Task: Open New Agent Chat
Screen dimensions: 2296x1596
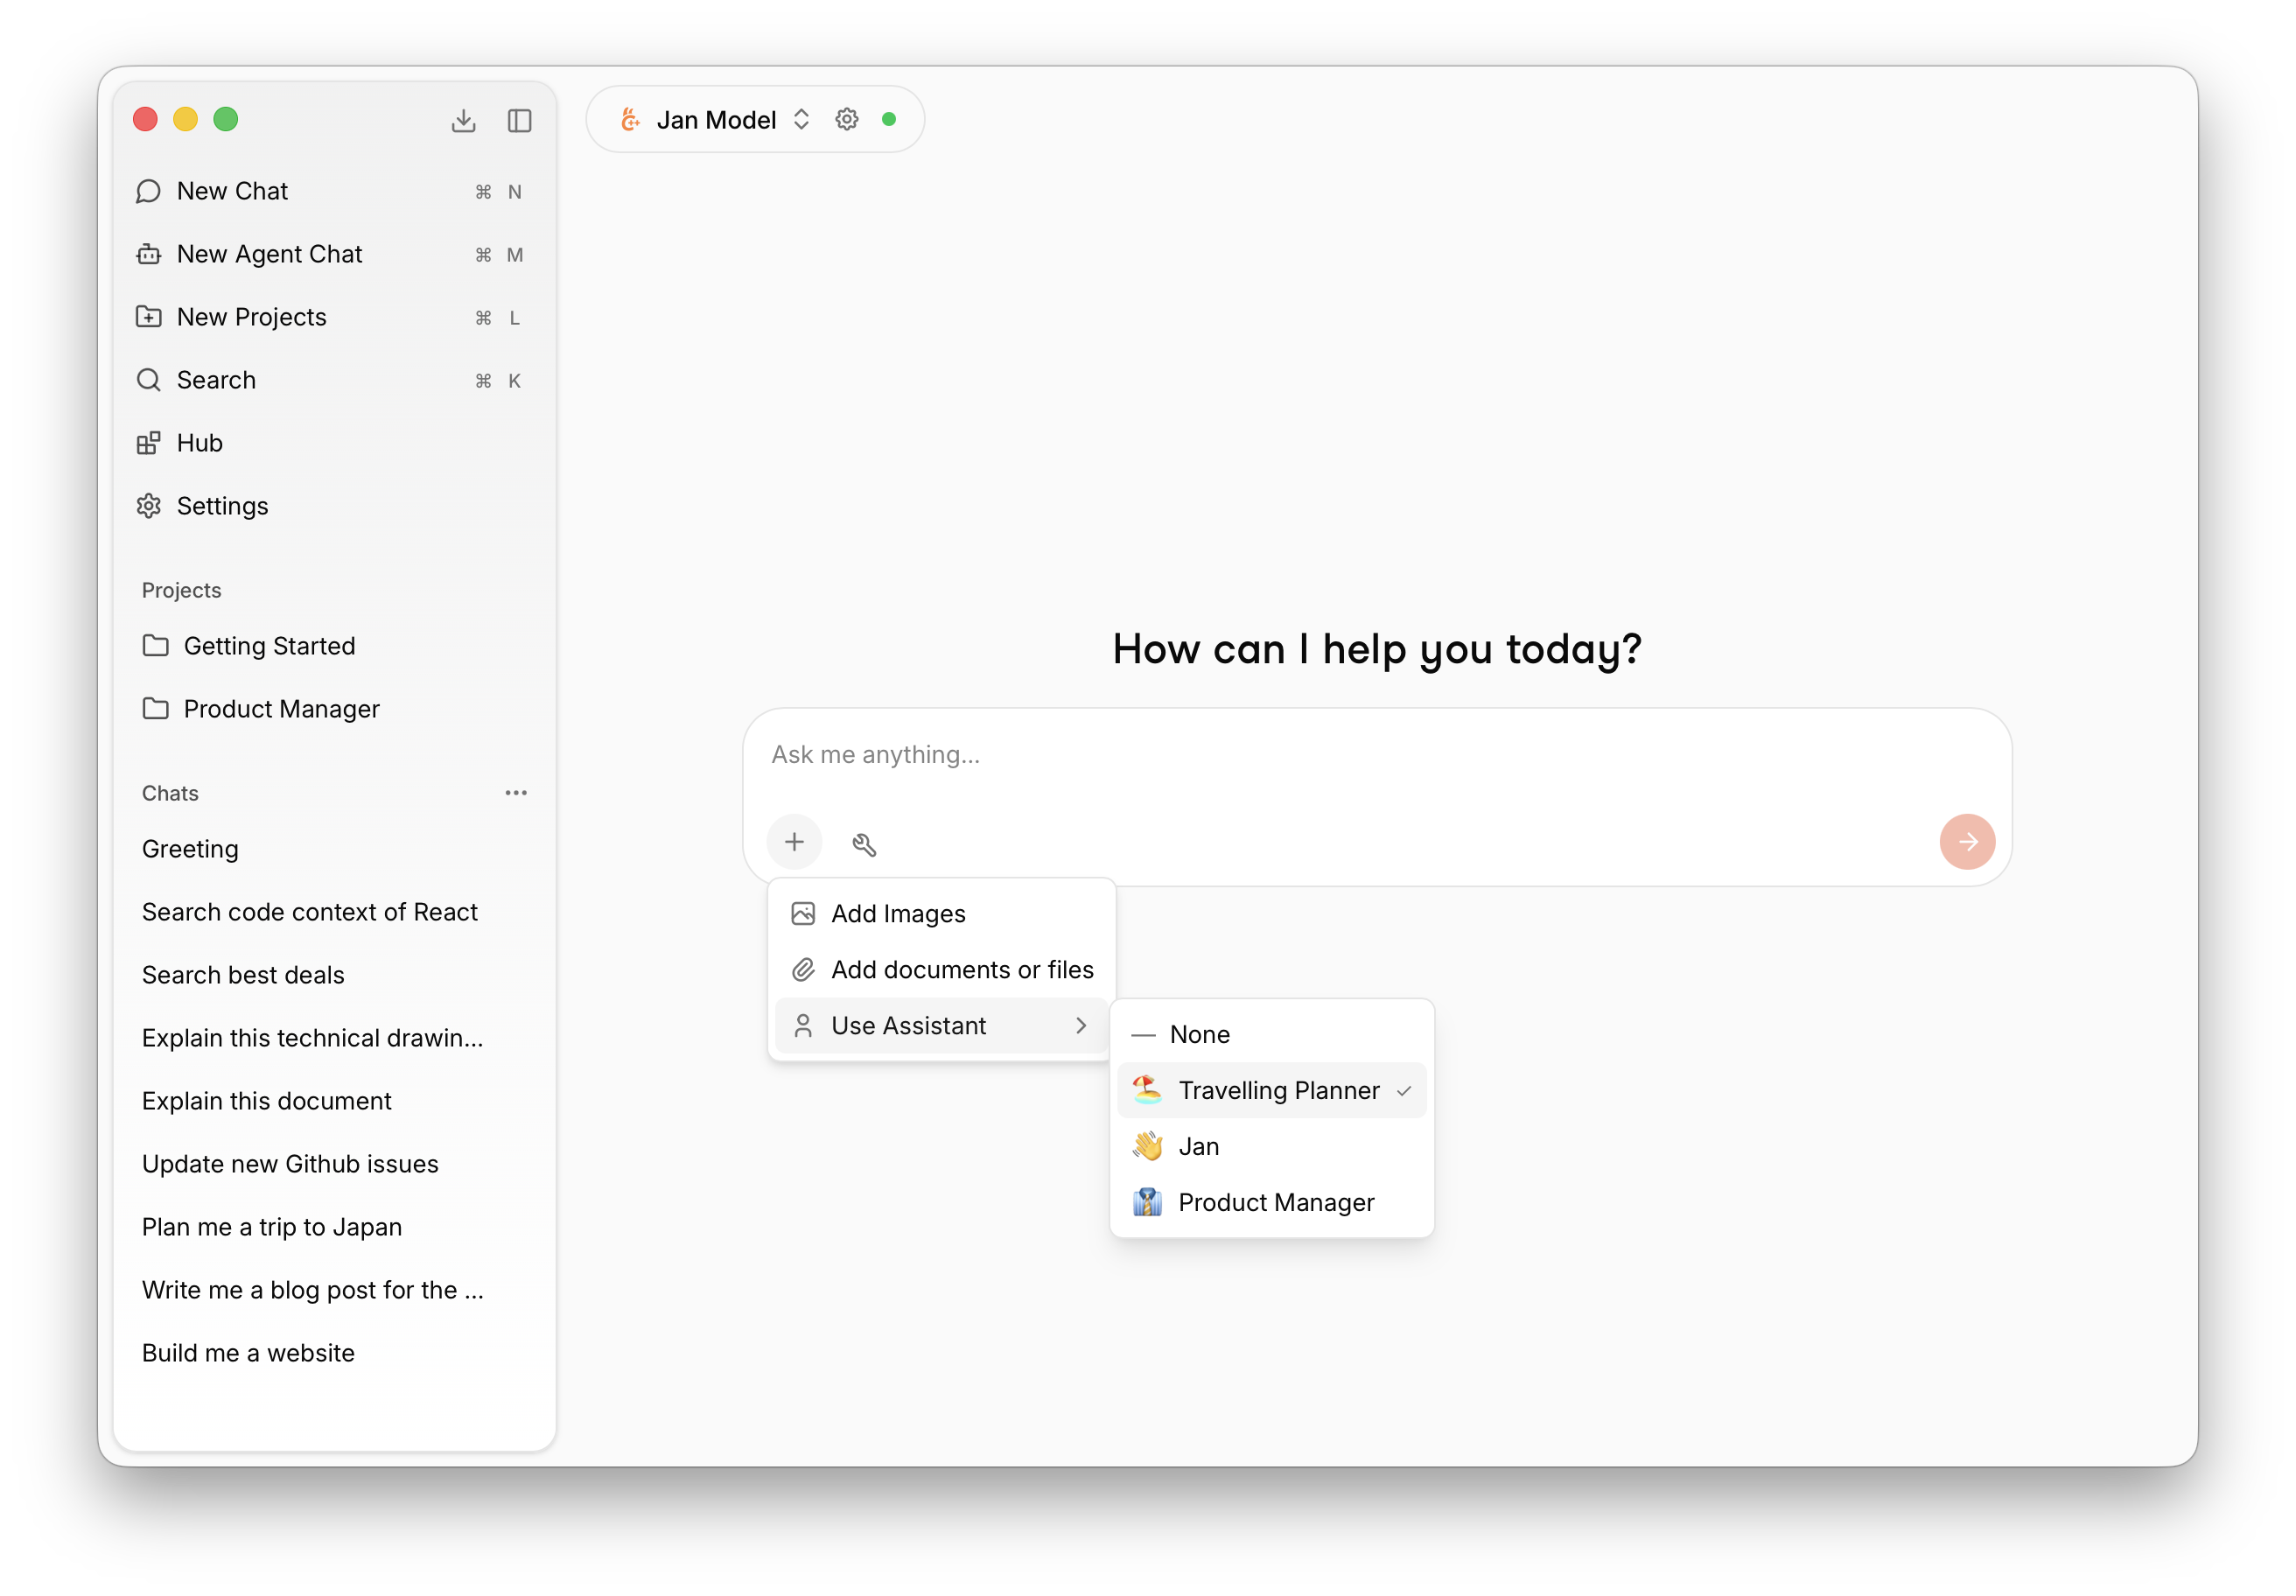Action: click(x=269, y=254)
